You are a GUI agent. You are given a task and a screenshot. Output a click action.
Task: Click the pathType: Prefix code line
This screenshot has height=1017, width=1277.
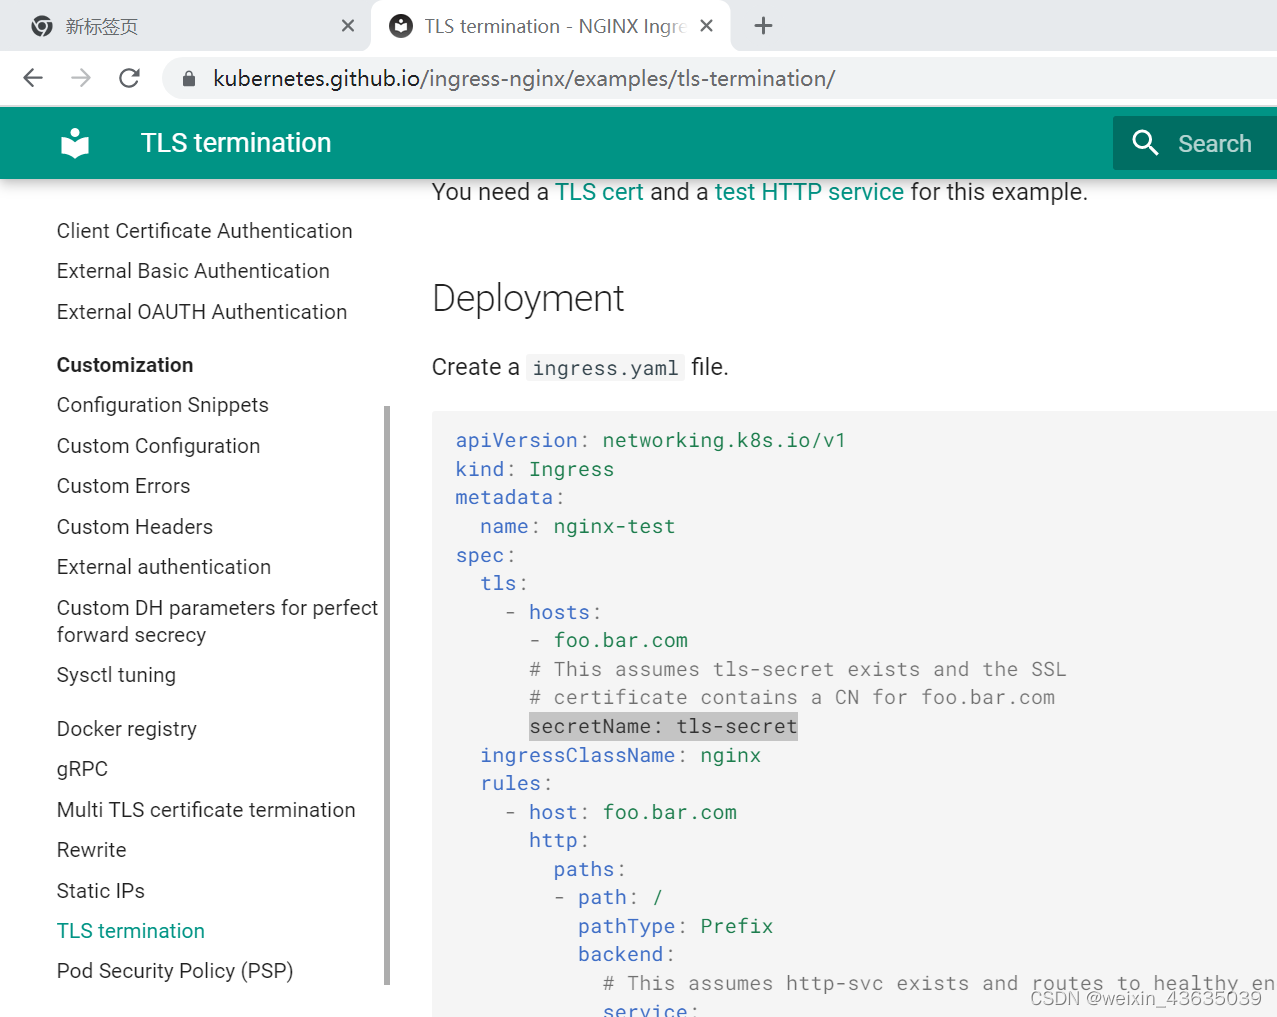675,926
